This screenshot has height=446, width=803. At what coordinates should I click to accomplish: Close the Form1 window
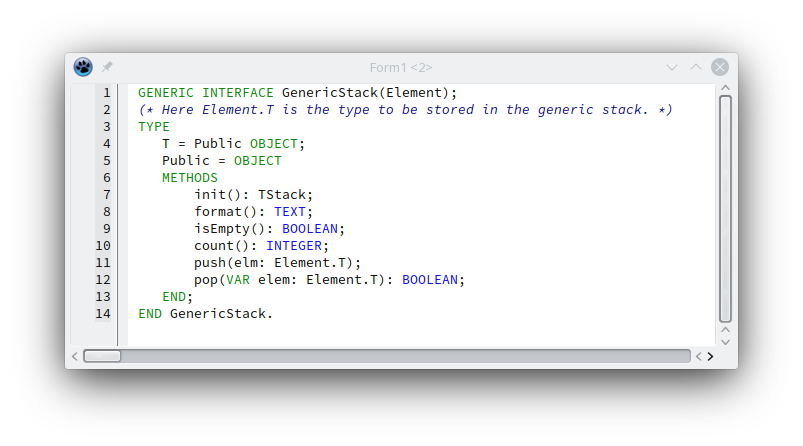click(x=720, y=67)
